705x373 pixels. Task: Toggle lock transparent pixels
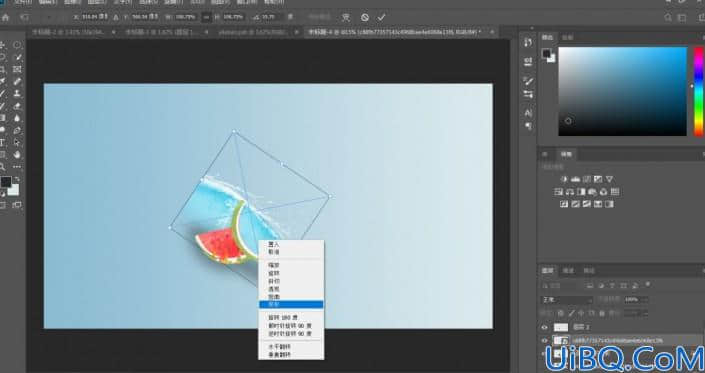[561, 313]
